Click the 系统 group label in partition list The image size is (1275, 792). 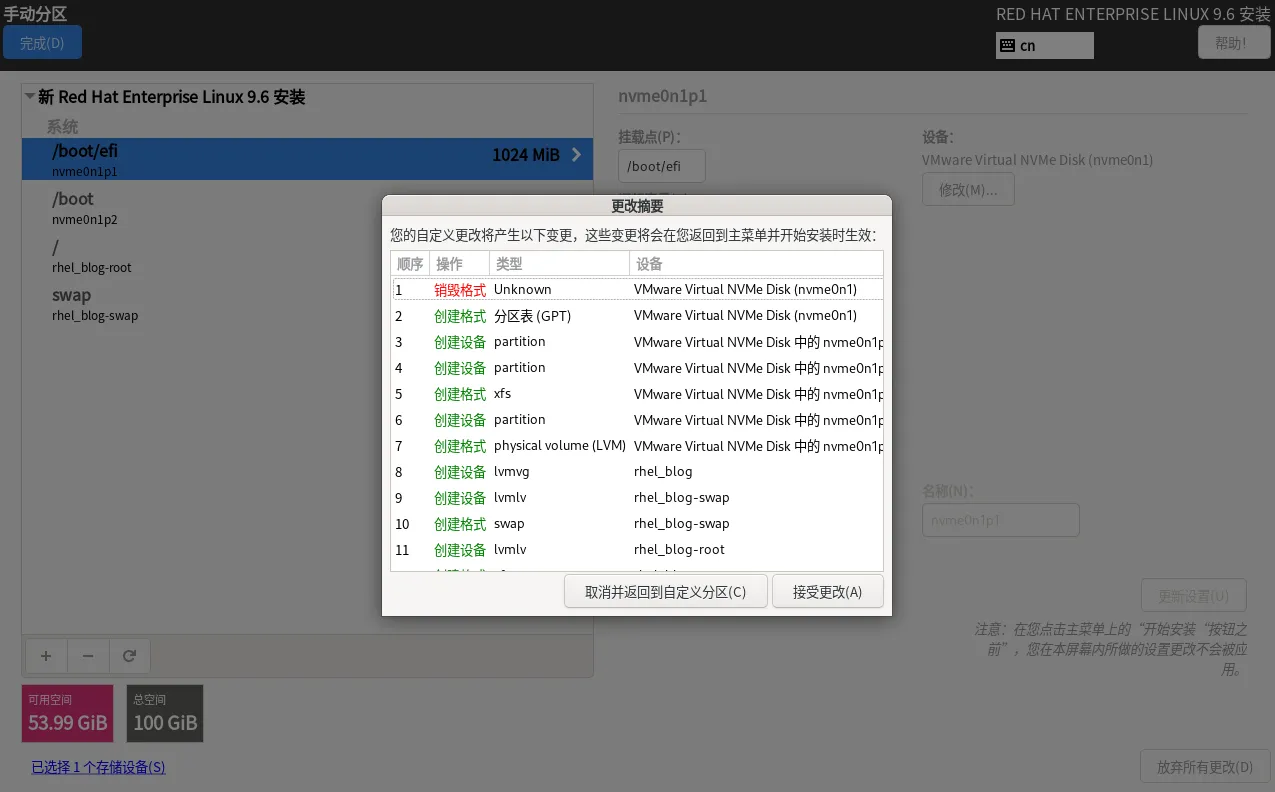pos(62,127)
